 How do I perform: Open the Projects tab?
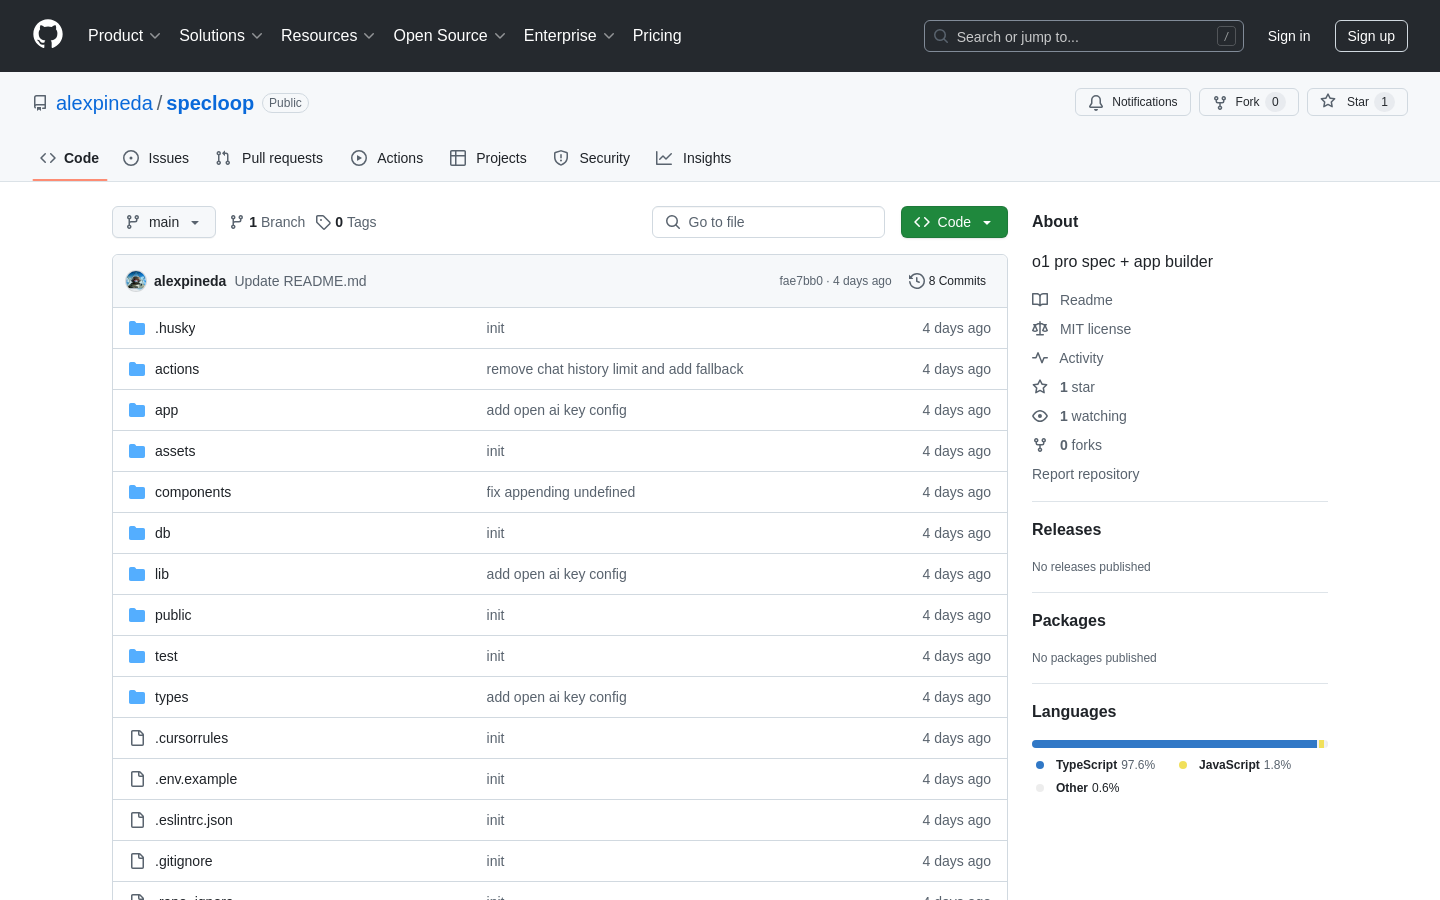tap(488, 158)
